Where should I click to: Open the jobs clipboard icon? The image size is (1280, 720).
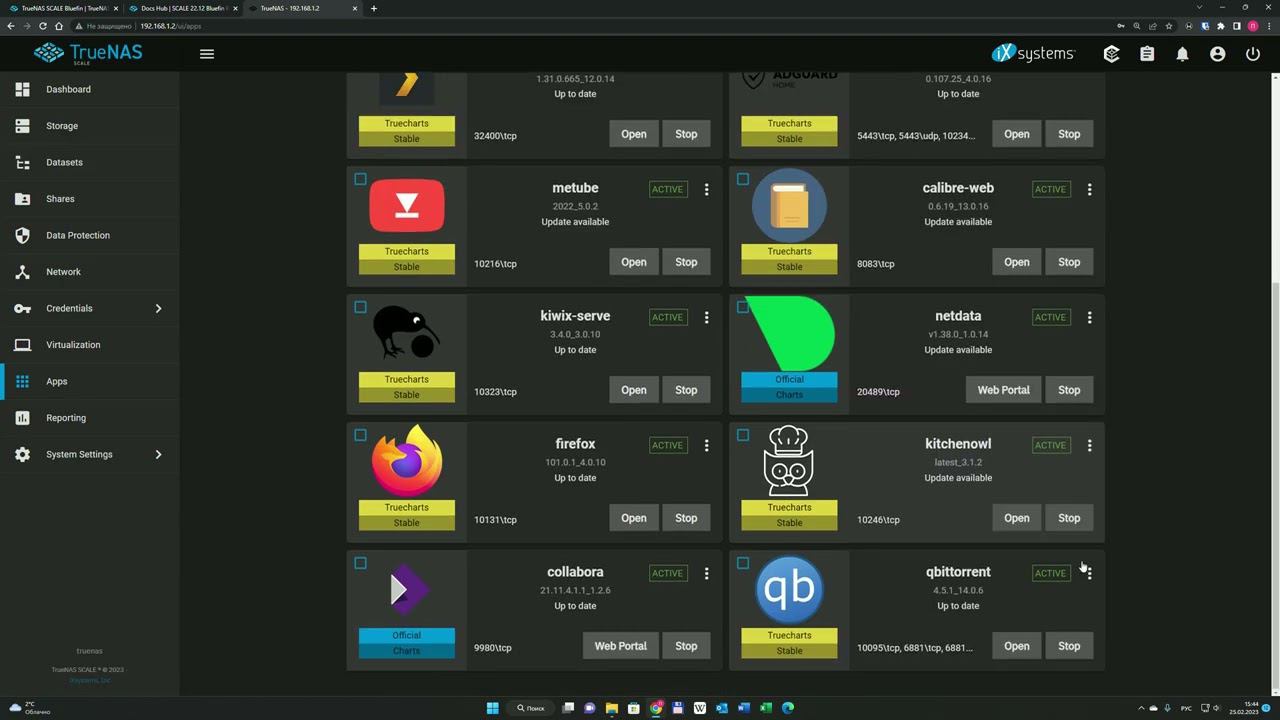(x=1147, y=54)
